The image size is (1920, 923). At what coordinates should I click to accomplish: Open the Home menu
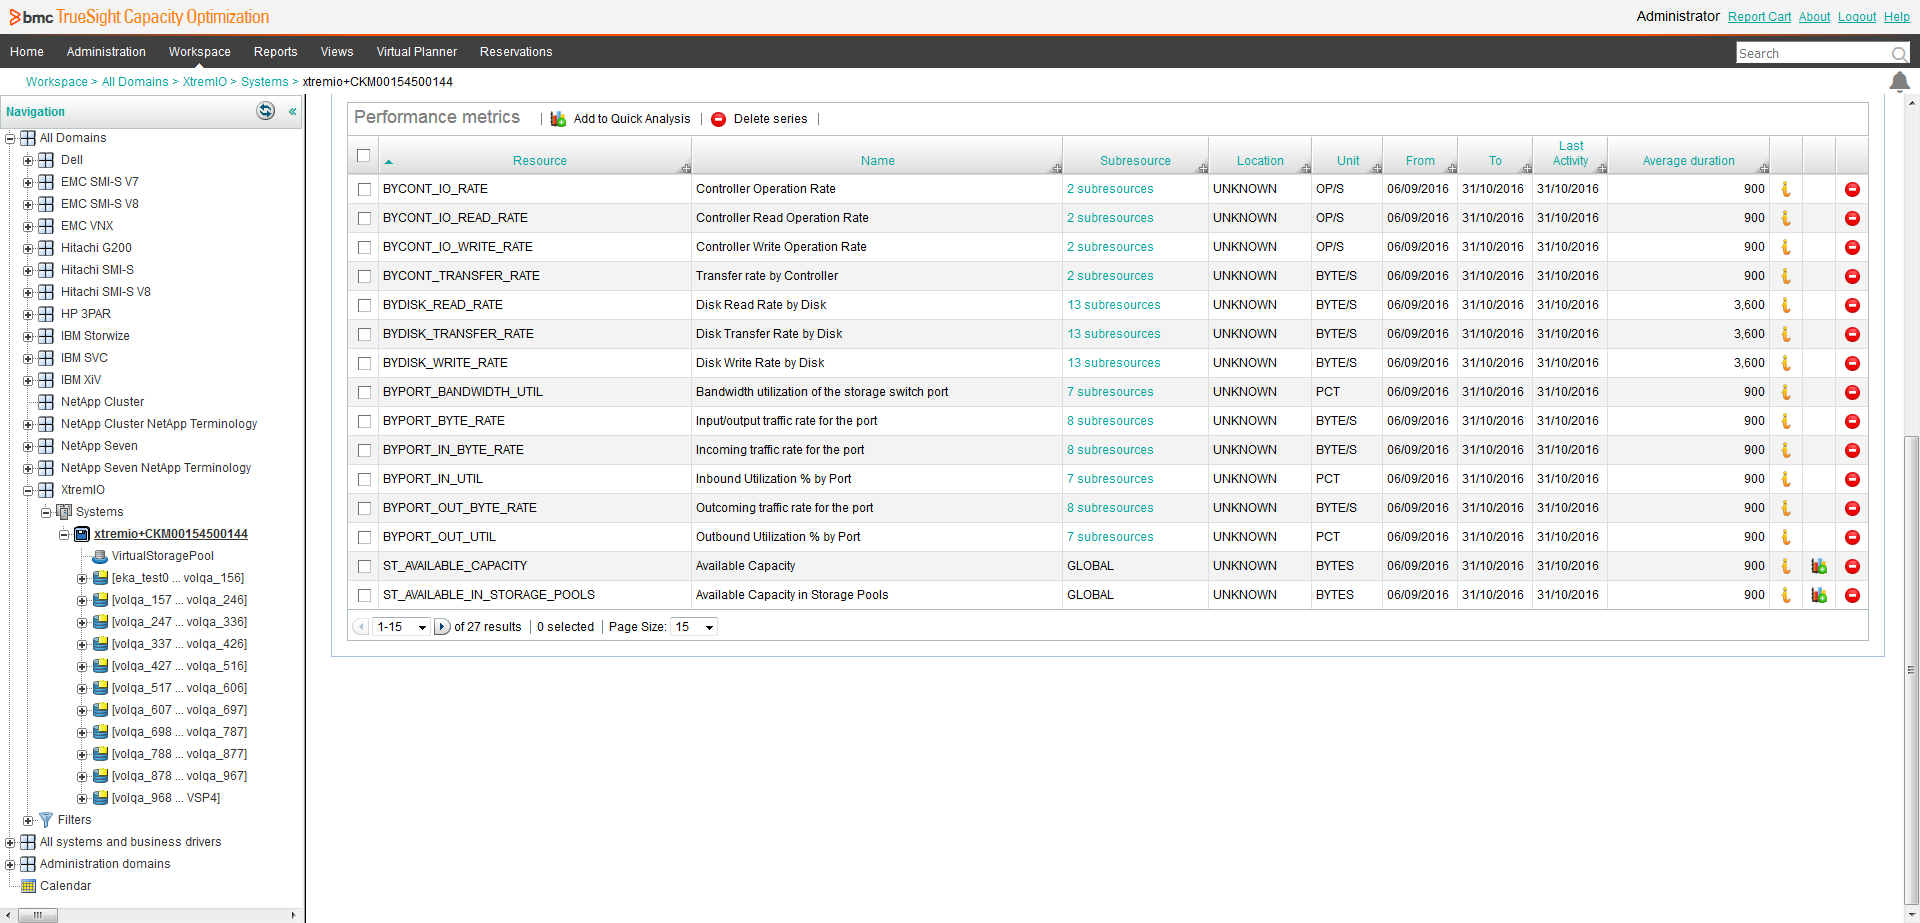coord(27,52)
